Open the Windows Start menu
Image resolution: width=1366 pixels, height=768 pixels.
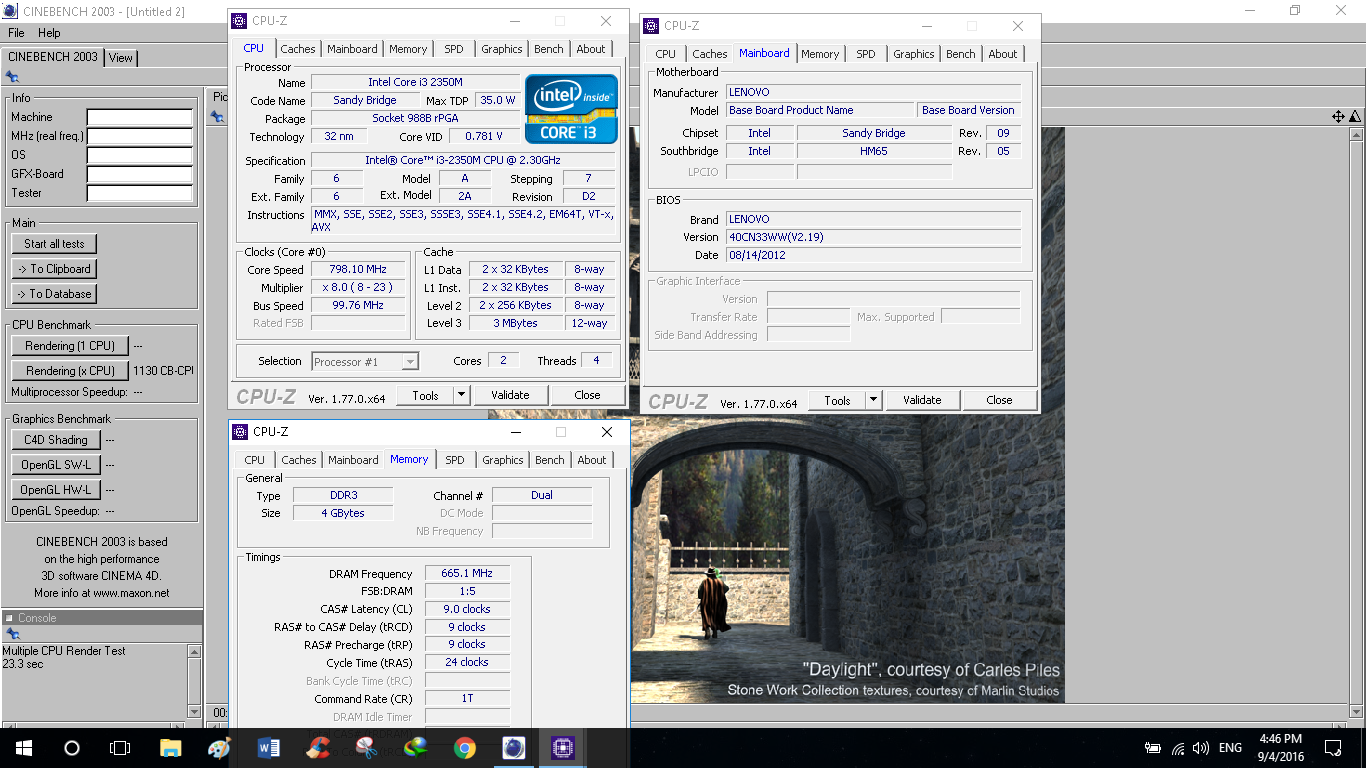point(23,748)
